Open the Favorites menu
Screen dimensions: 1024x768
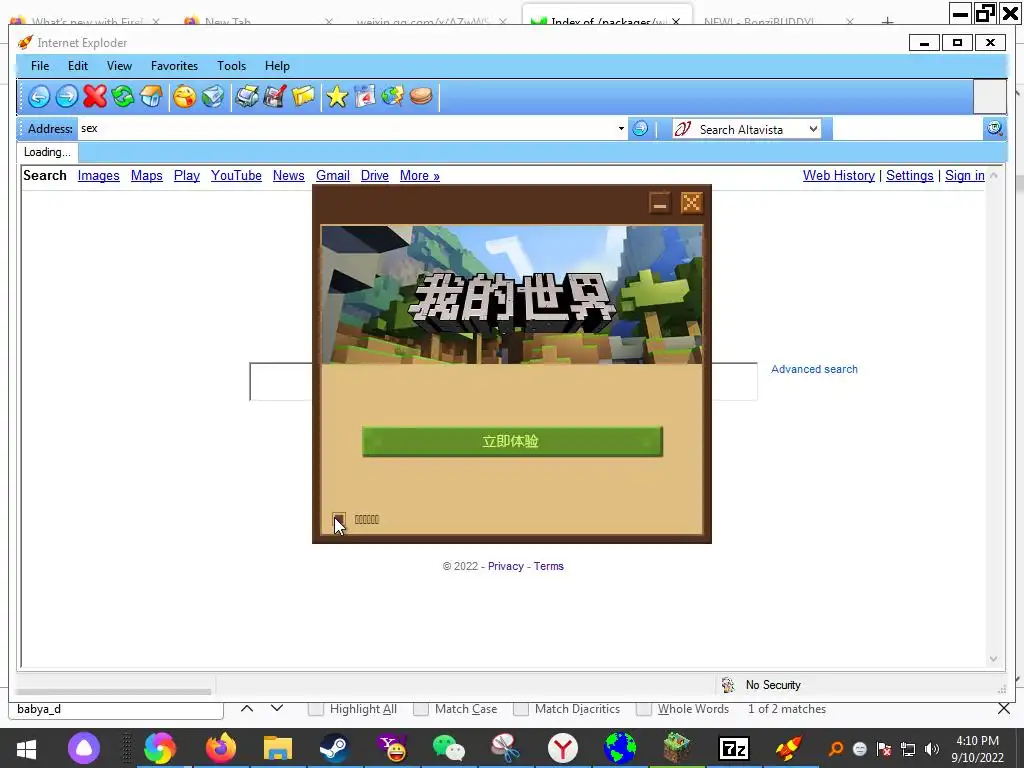[x=174, y=66]
